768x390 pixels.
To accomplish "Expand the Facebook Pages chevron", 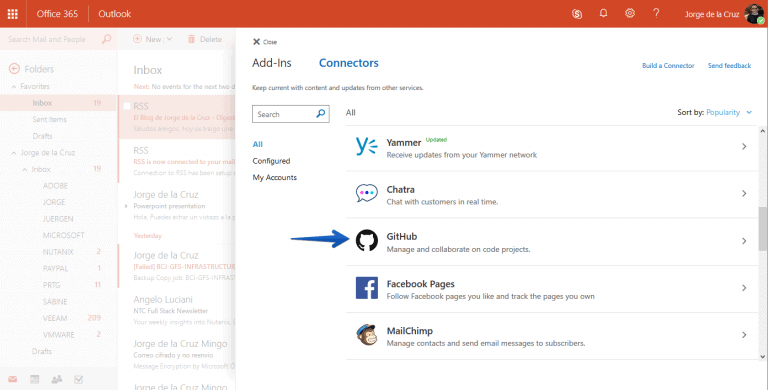I will (744, 288).
